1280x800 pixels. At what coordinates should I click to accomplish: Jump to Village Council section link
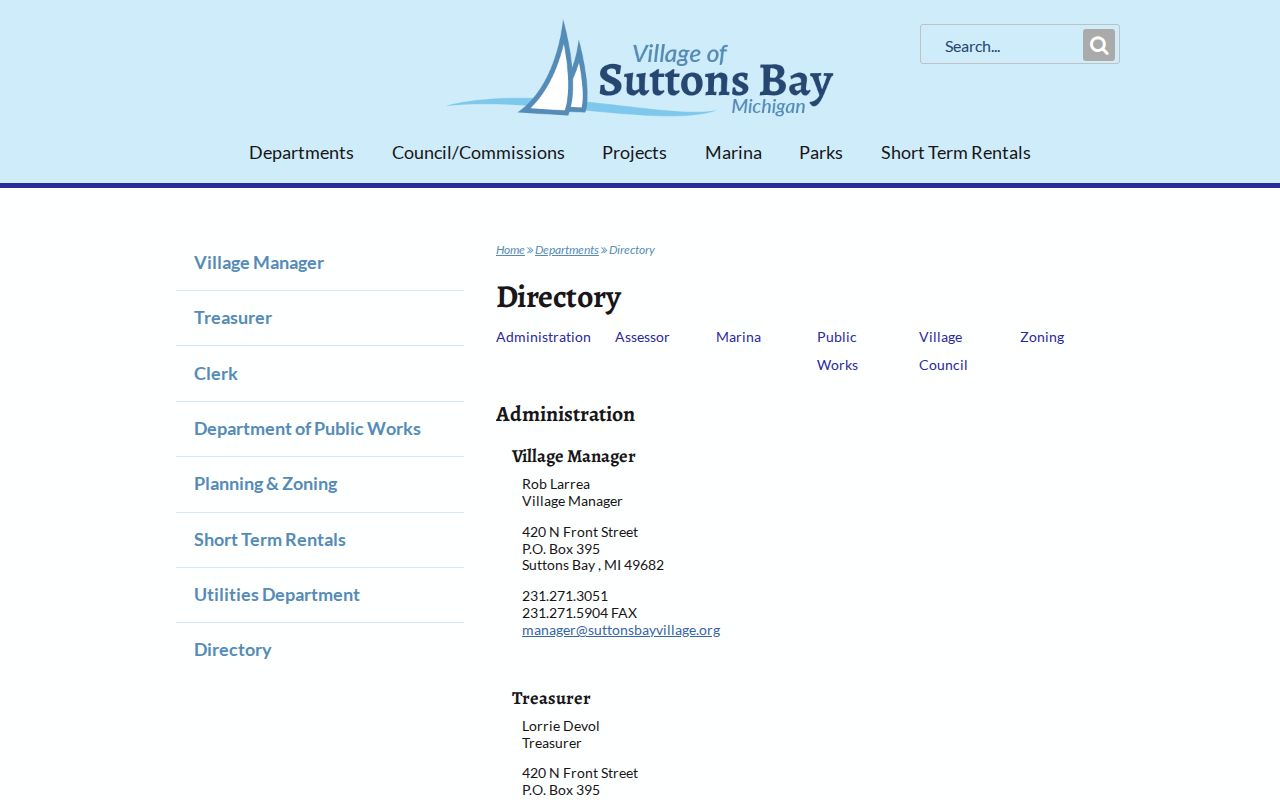click(x=943, y=351)
